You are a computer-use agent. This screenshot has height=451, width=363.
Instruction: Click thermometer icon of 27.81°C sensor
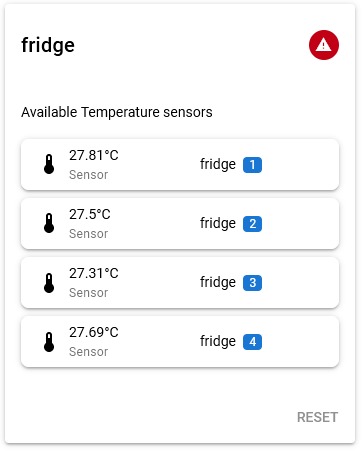coord(49,164)
